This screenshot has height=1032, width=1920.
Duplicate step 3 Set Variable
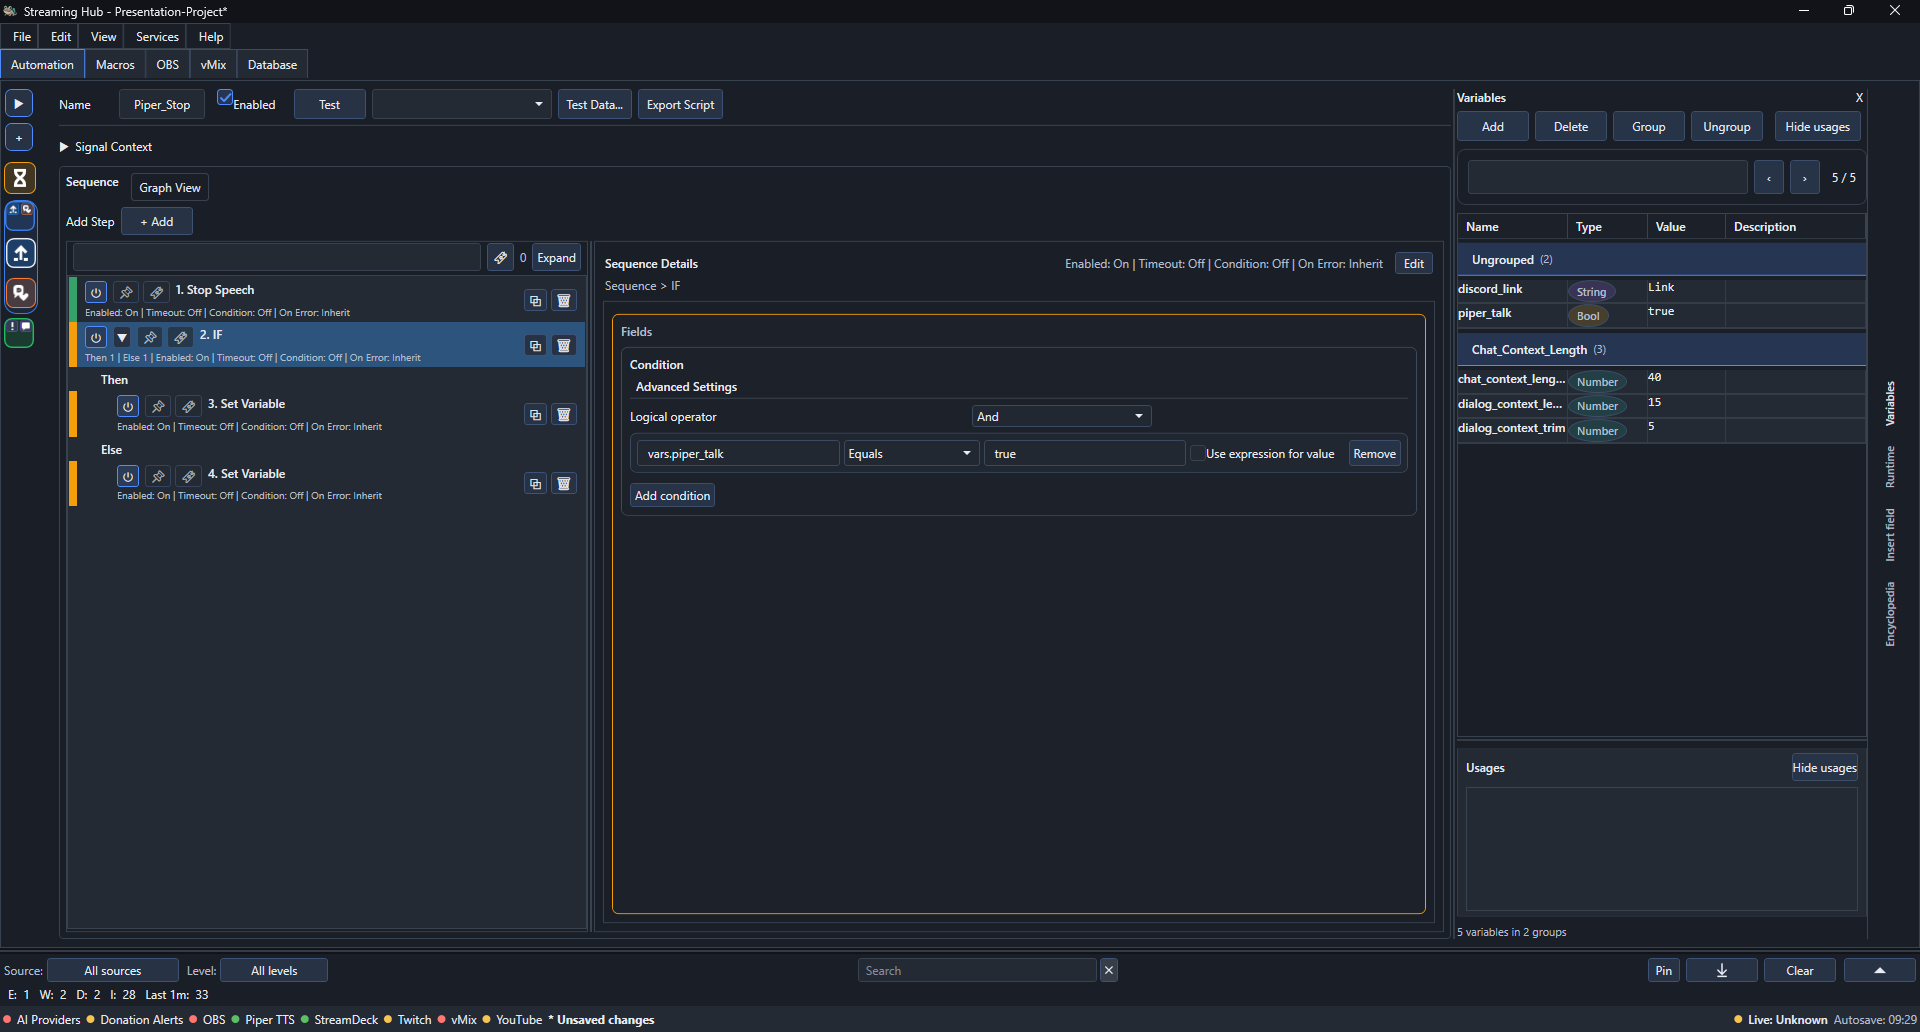535,415
